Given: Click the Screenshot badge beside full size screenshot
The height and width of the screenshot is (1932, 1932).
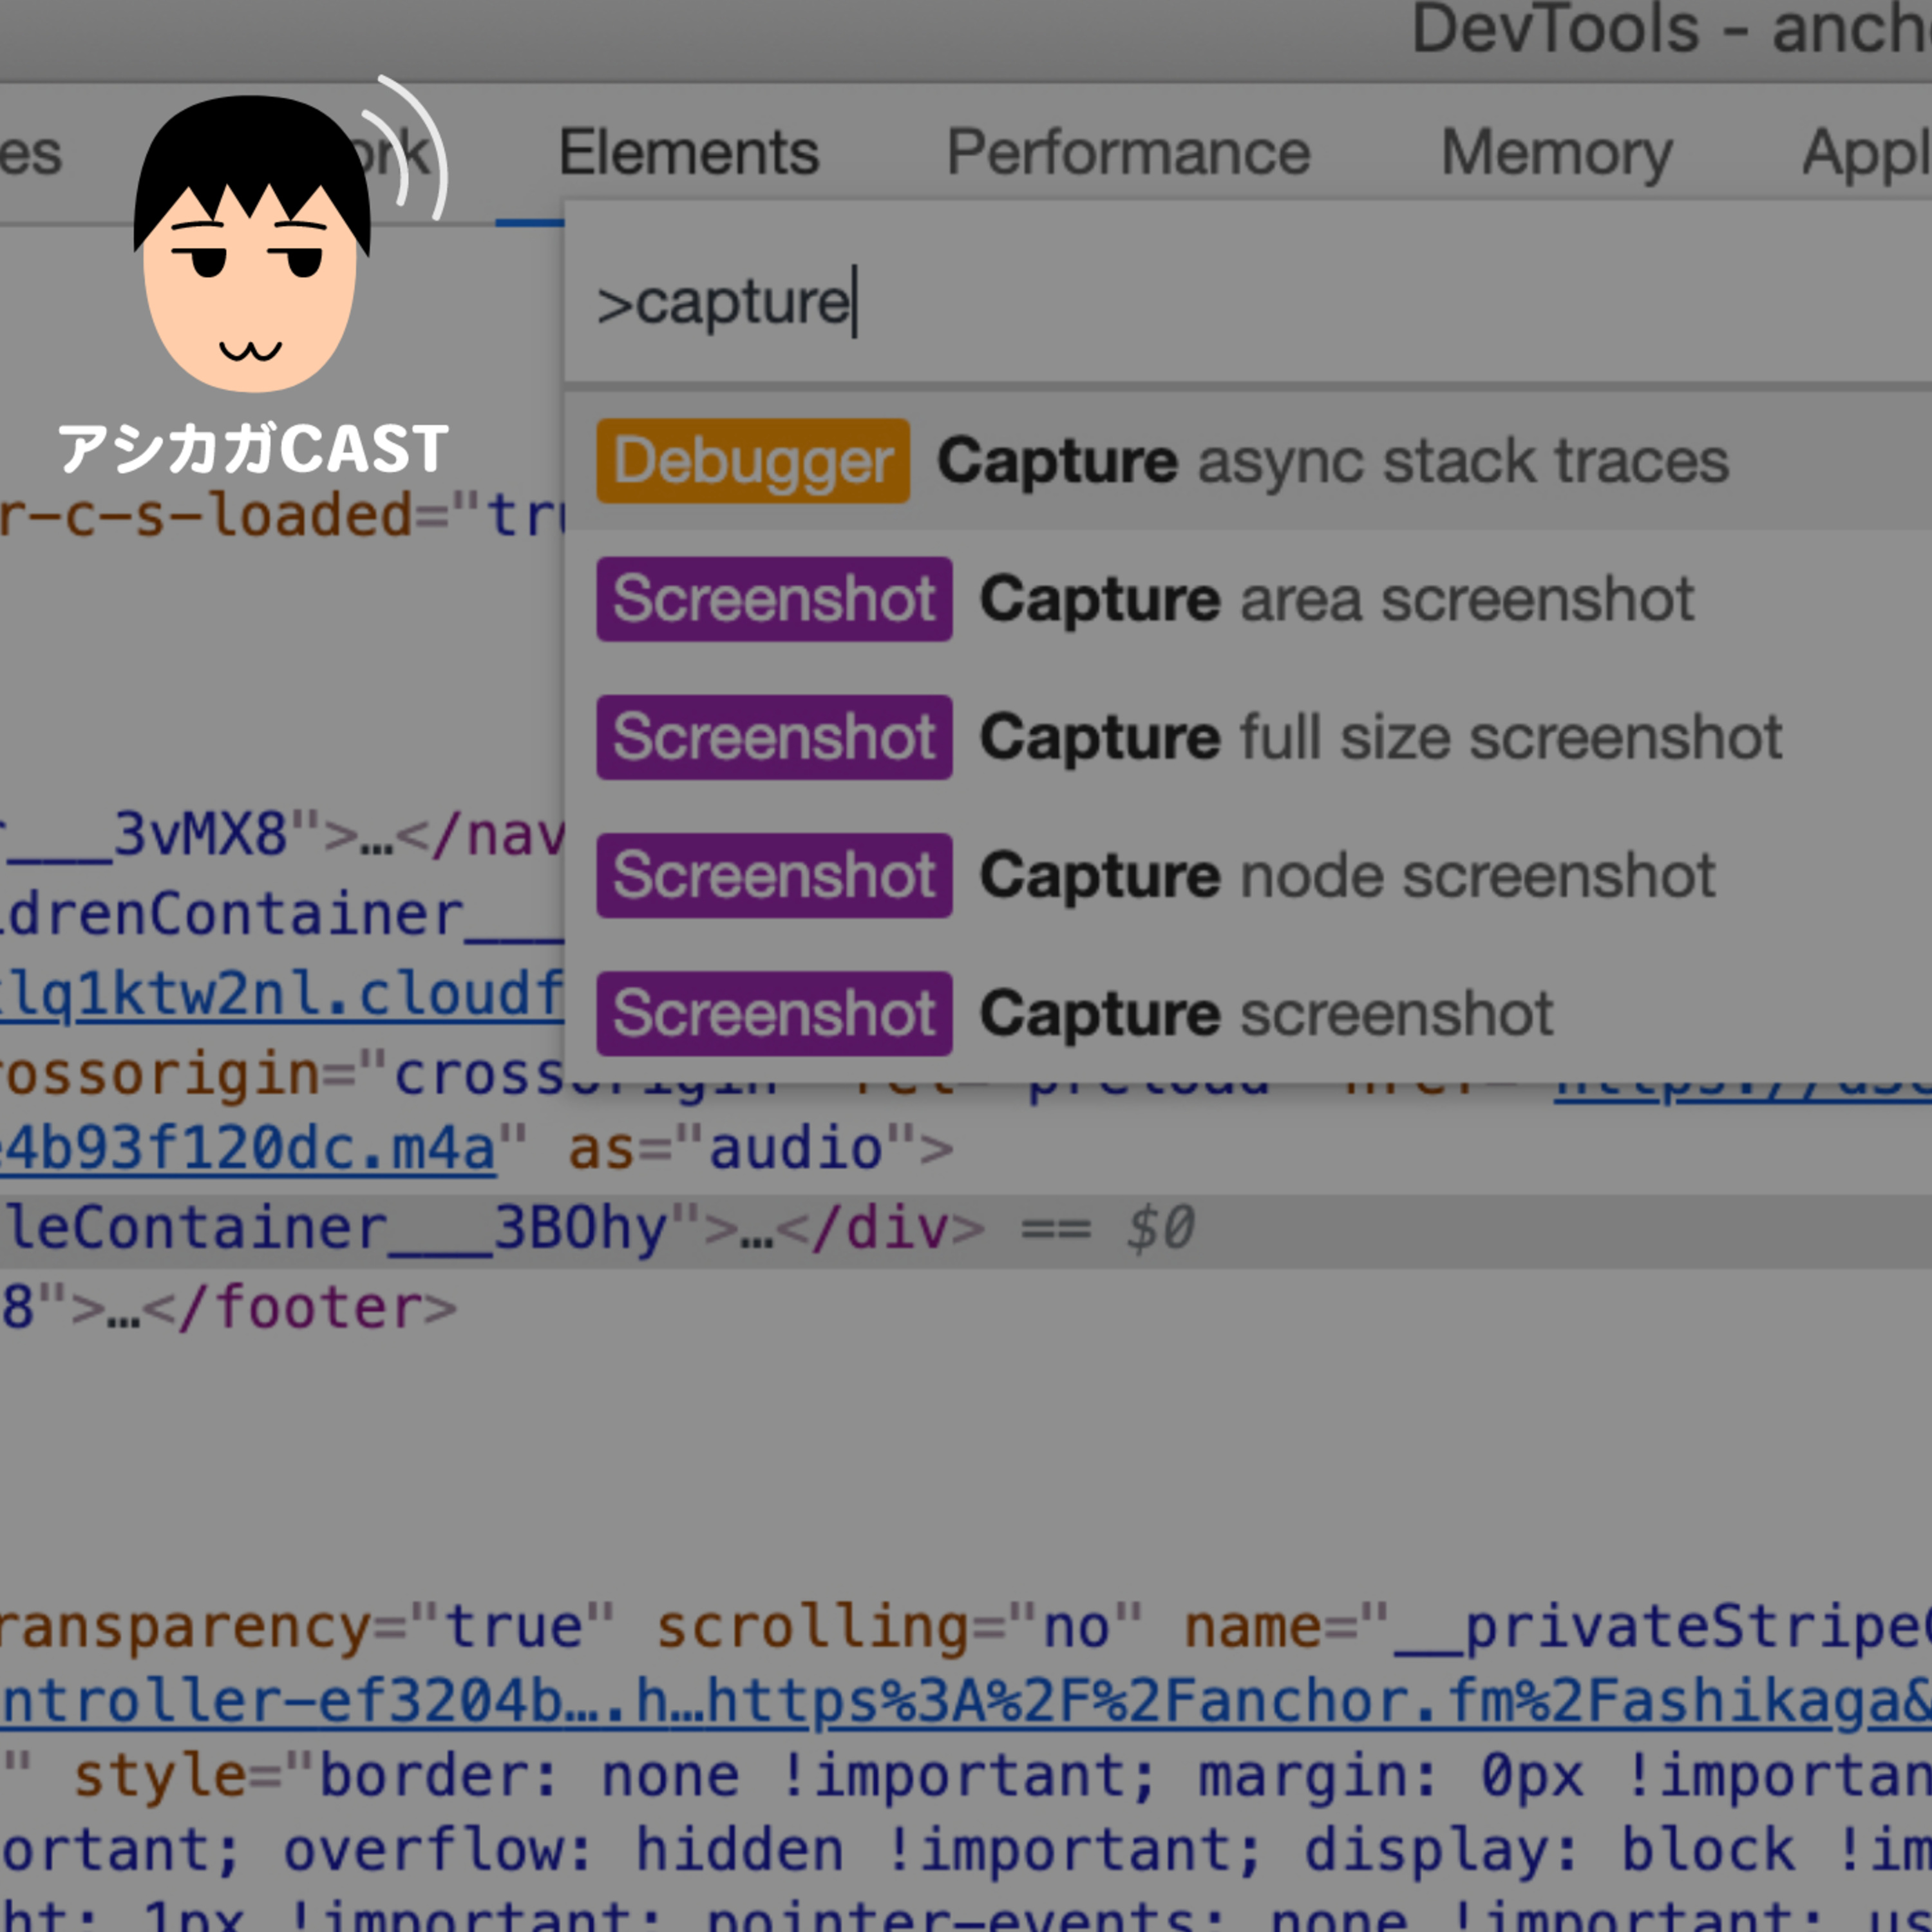Looking at the screenshot, I should 774,737.
